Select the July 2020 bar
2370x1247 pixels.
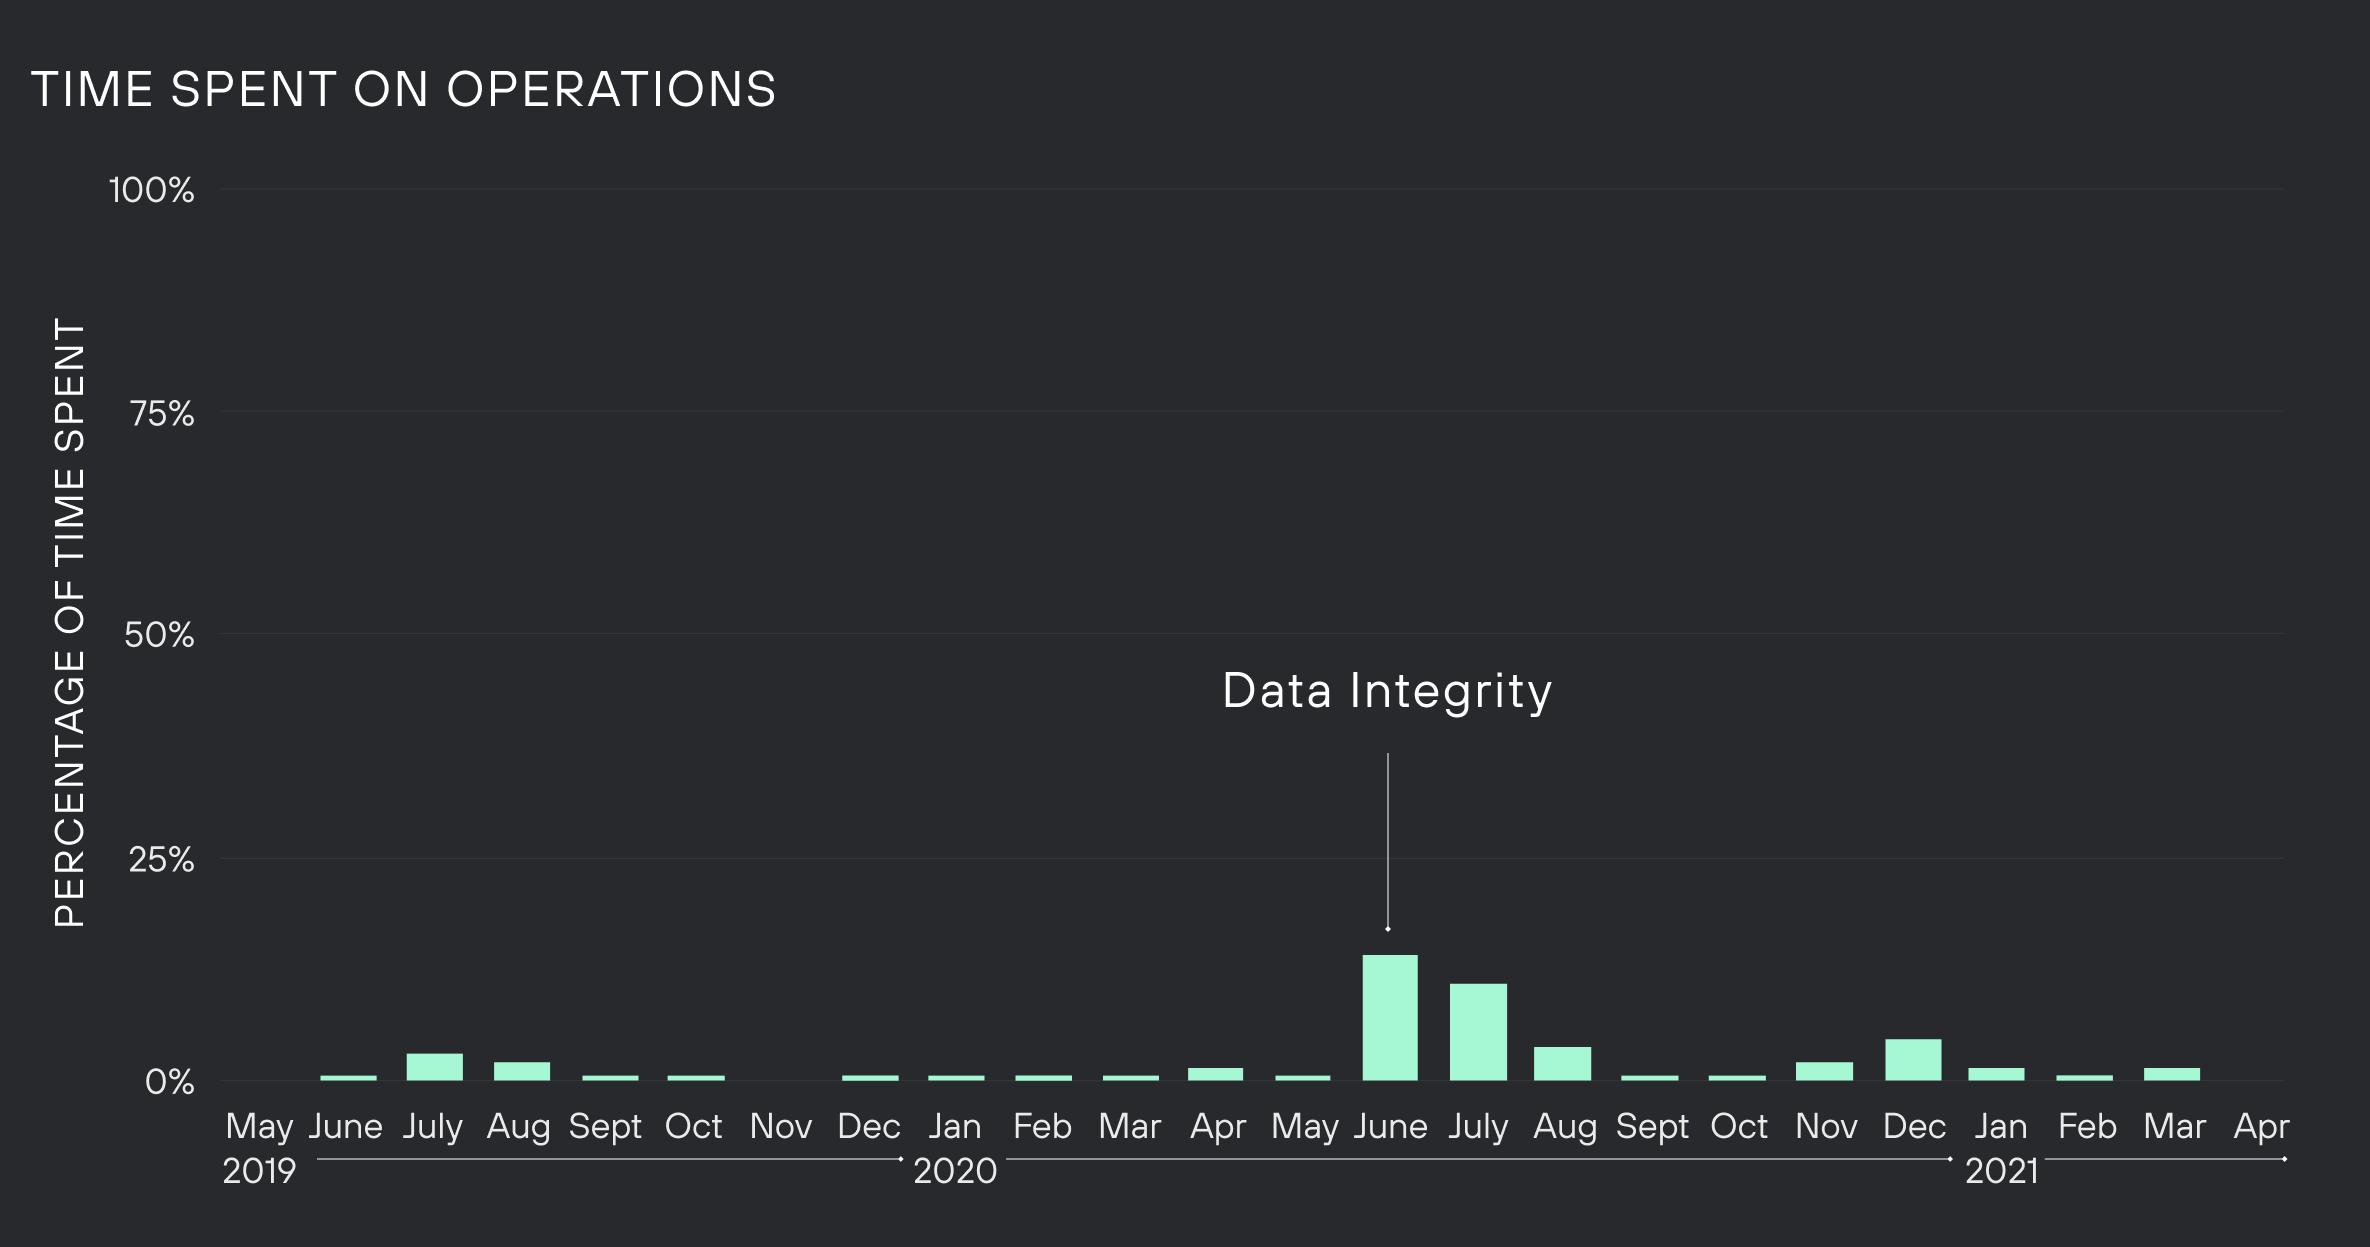tap(1478, 1032)
